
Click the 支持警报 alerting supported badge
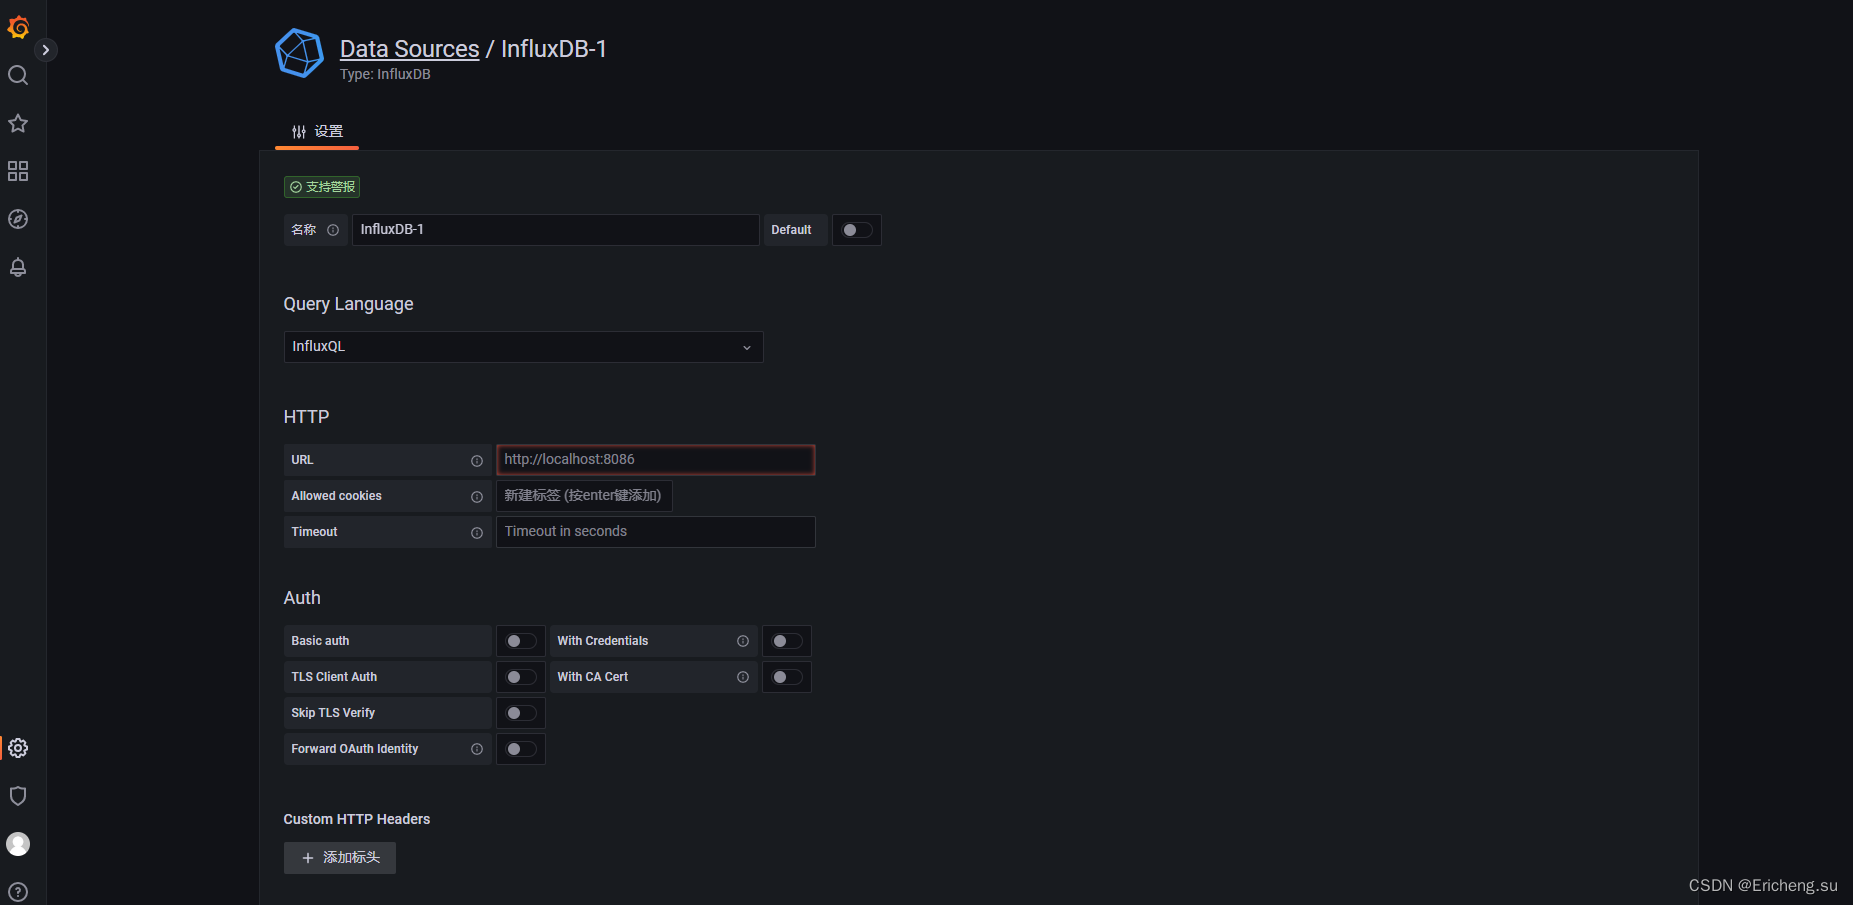(x=322, y=187)
